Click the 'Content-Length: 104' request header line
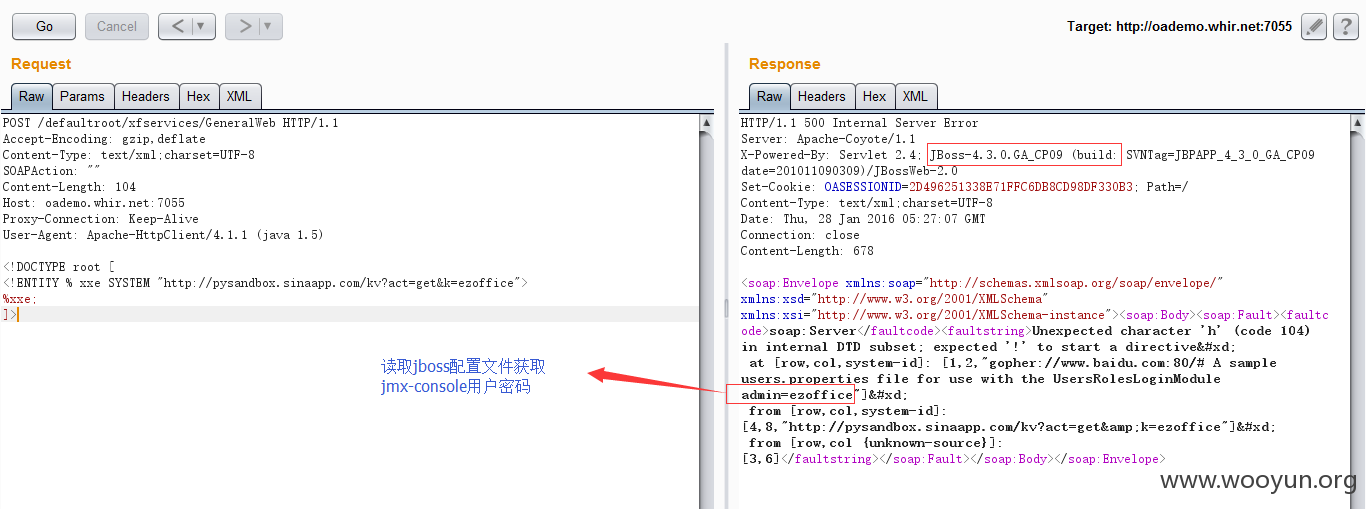 pyautogui.click(x=70, y=187)
